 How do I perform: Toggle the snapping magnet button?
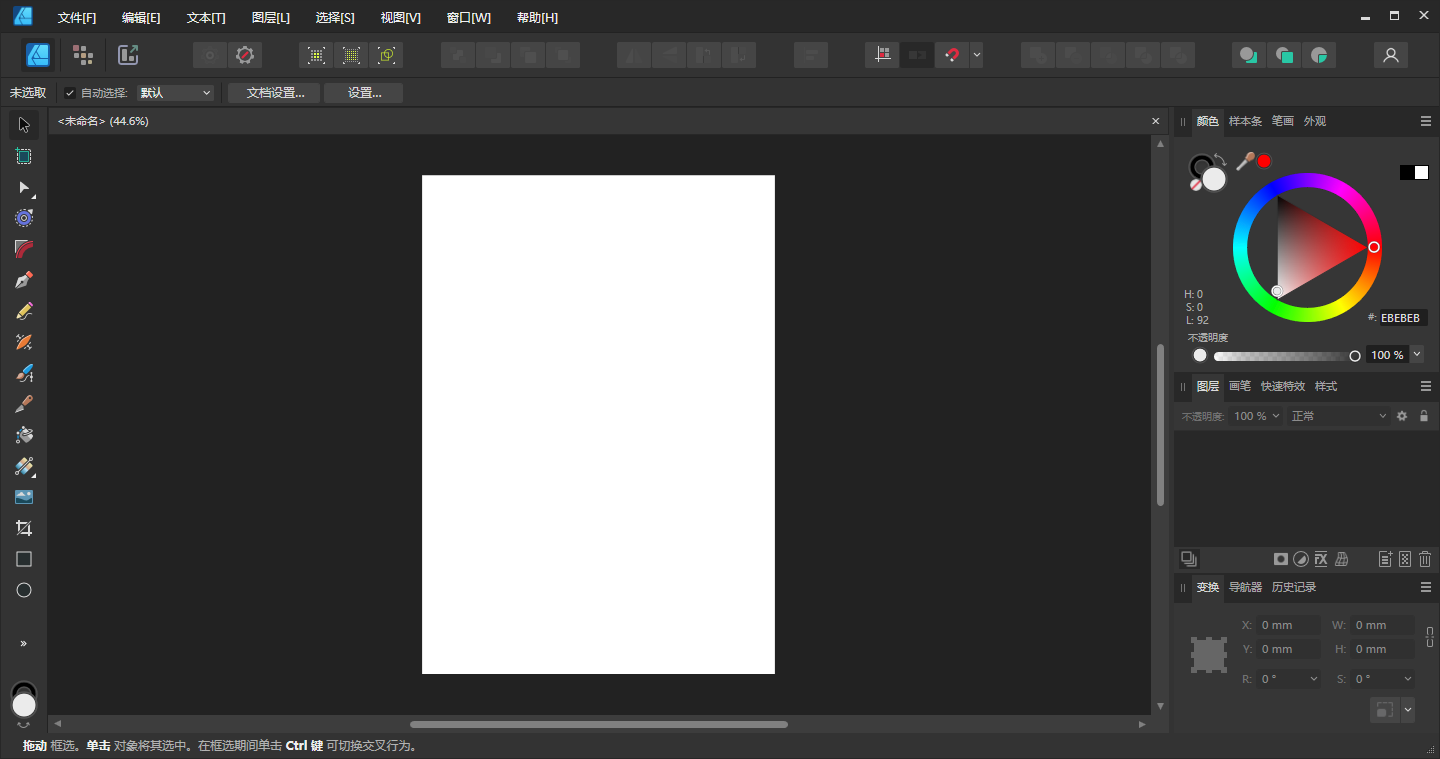[x=951, y=55]
